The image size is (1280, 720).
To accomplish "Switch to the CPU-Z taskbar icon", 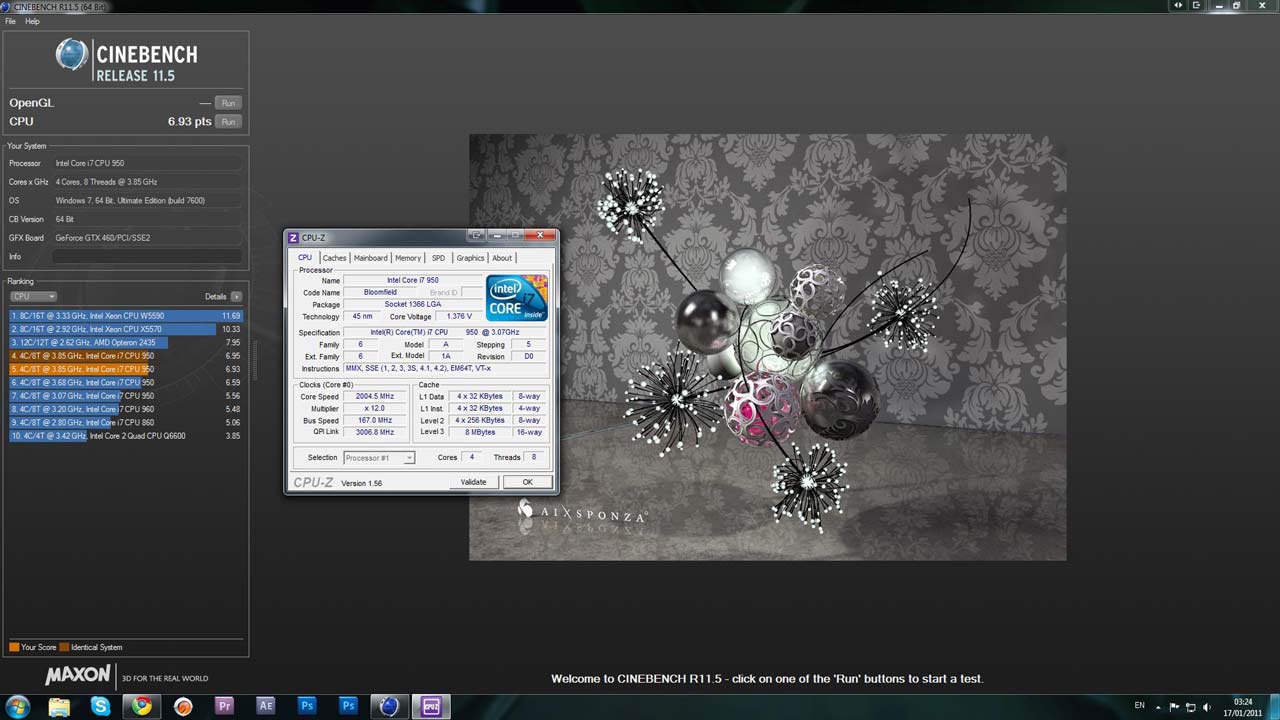I will [x=431, y=706].
